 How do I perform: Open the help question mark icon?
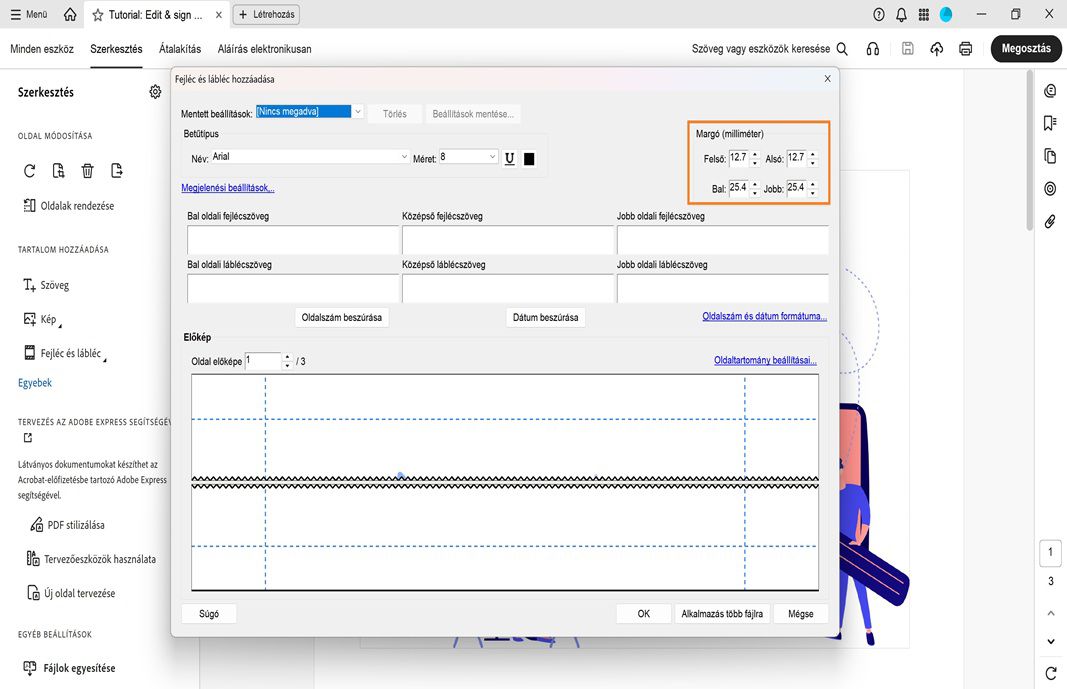879,14
